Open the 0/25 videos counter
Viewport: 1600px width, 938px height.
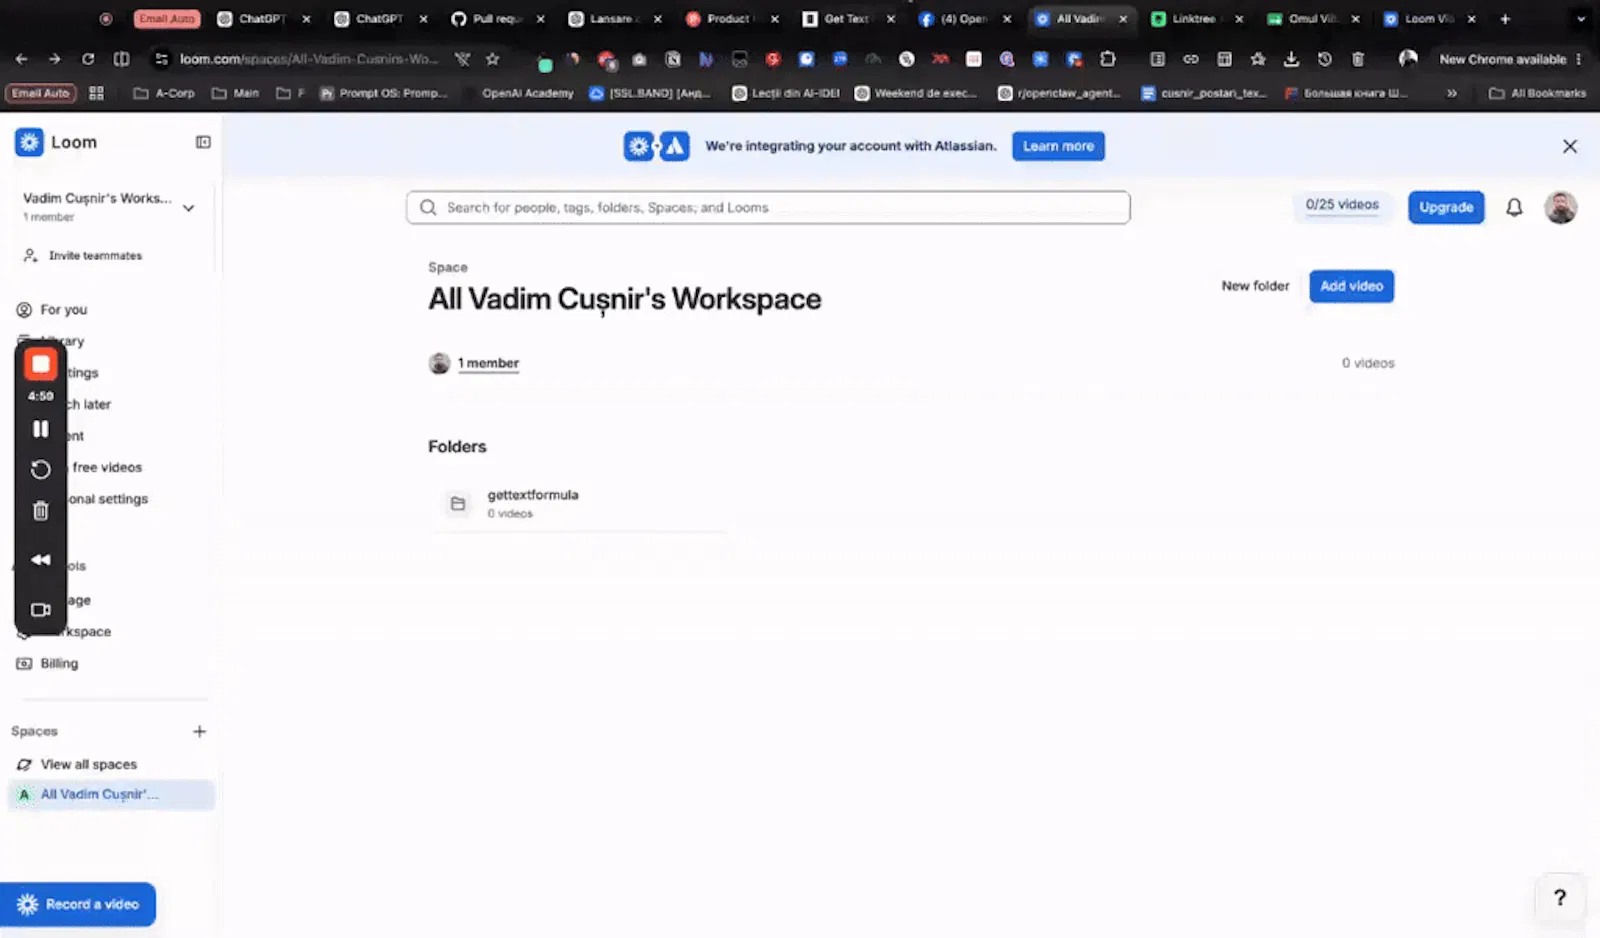pos(1342,205)
